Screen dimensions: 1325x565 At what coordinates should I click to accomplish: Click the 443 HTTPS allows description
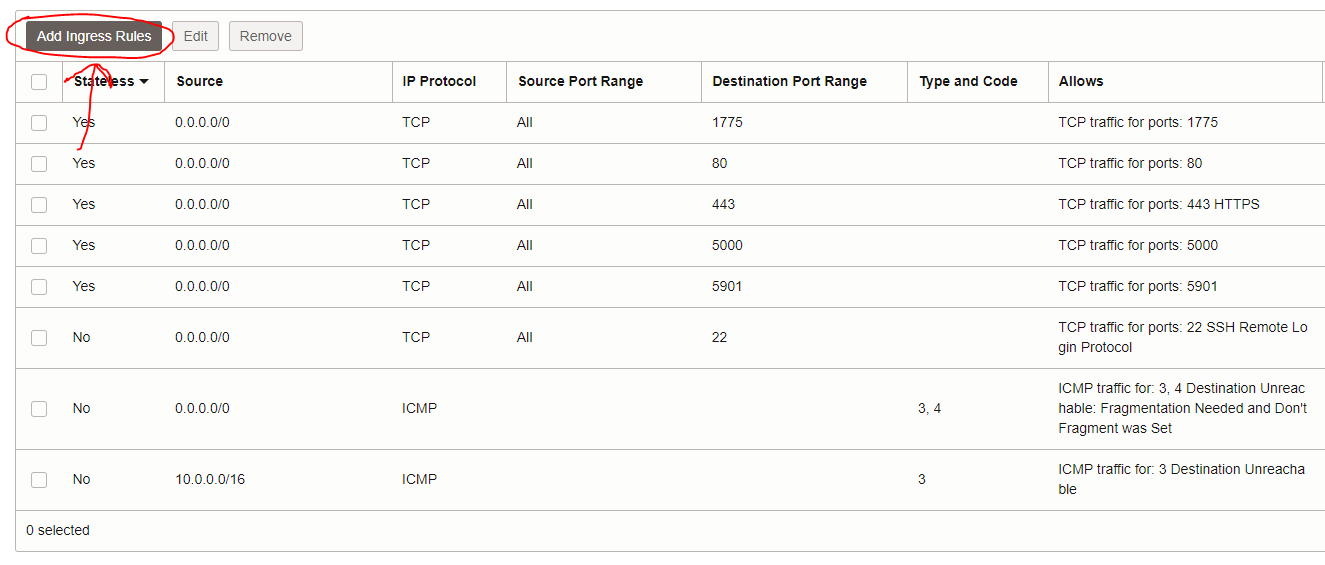pyautogui.click(x=1158, y=204)
